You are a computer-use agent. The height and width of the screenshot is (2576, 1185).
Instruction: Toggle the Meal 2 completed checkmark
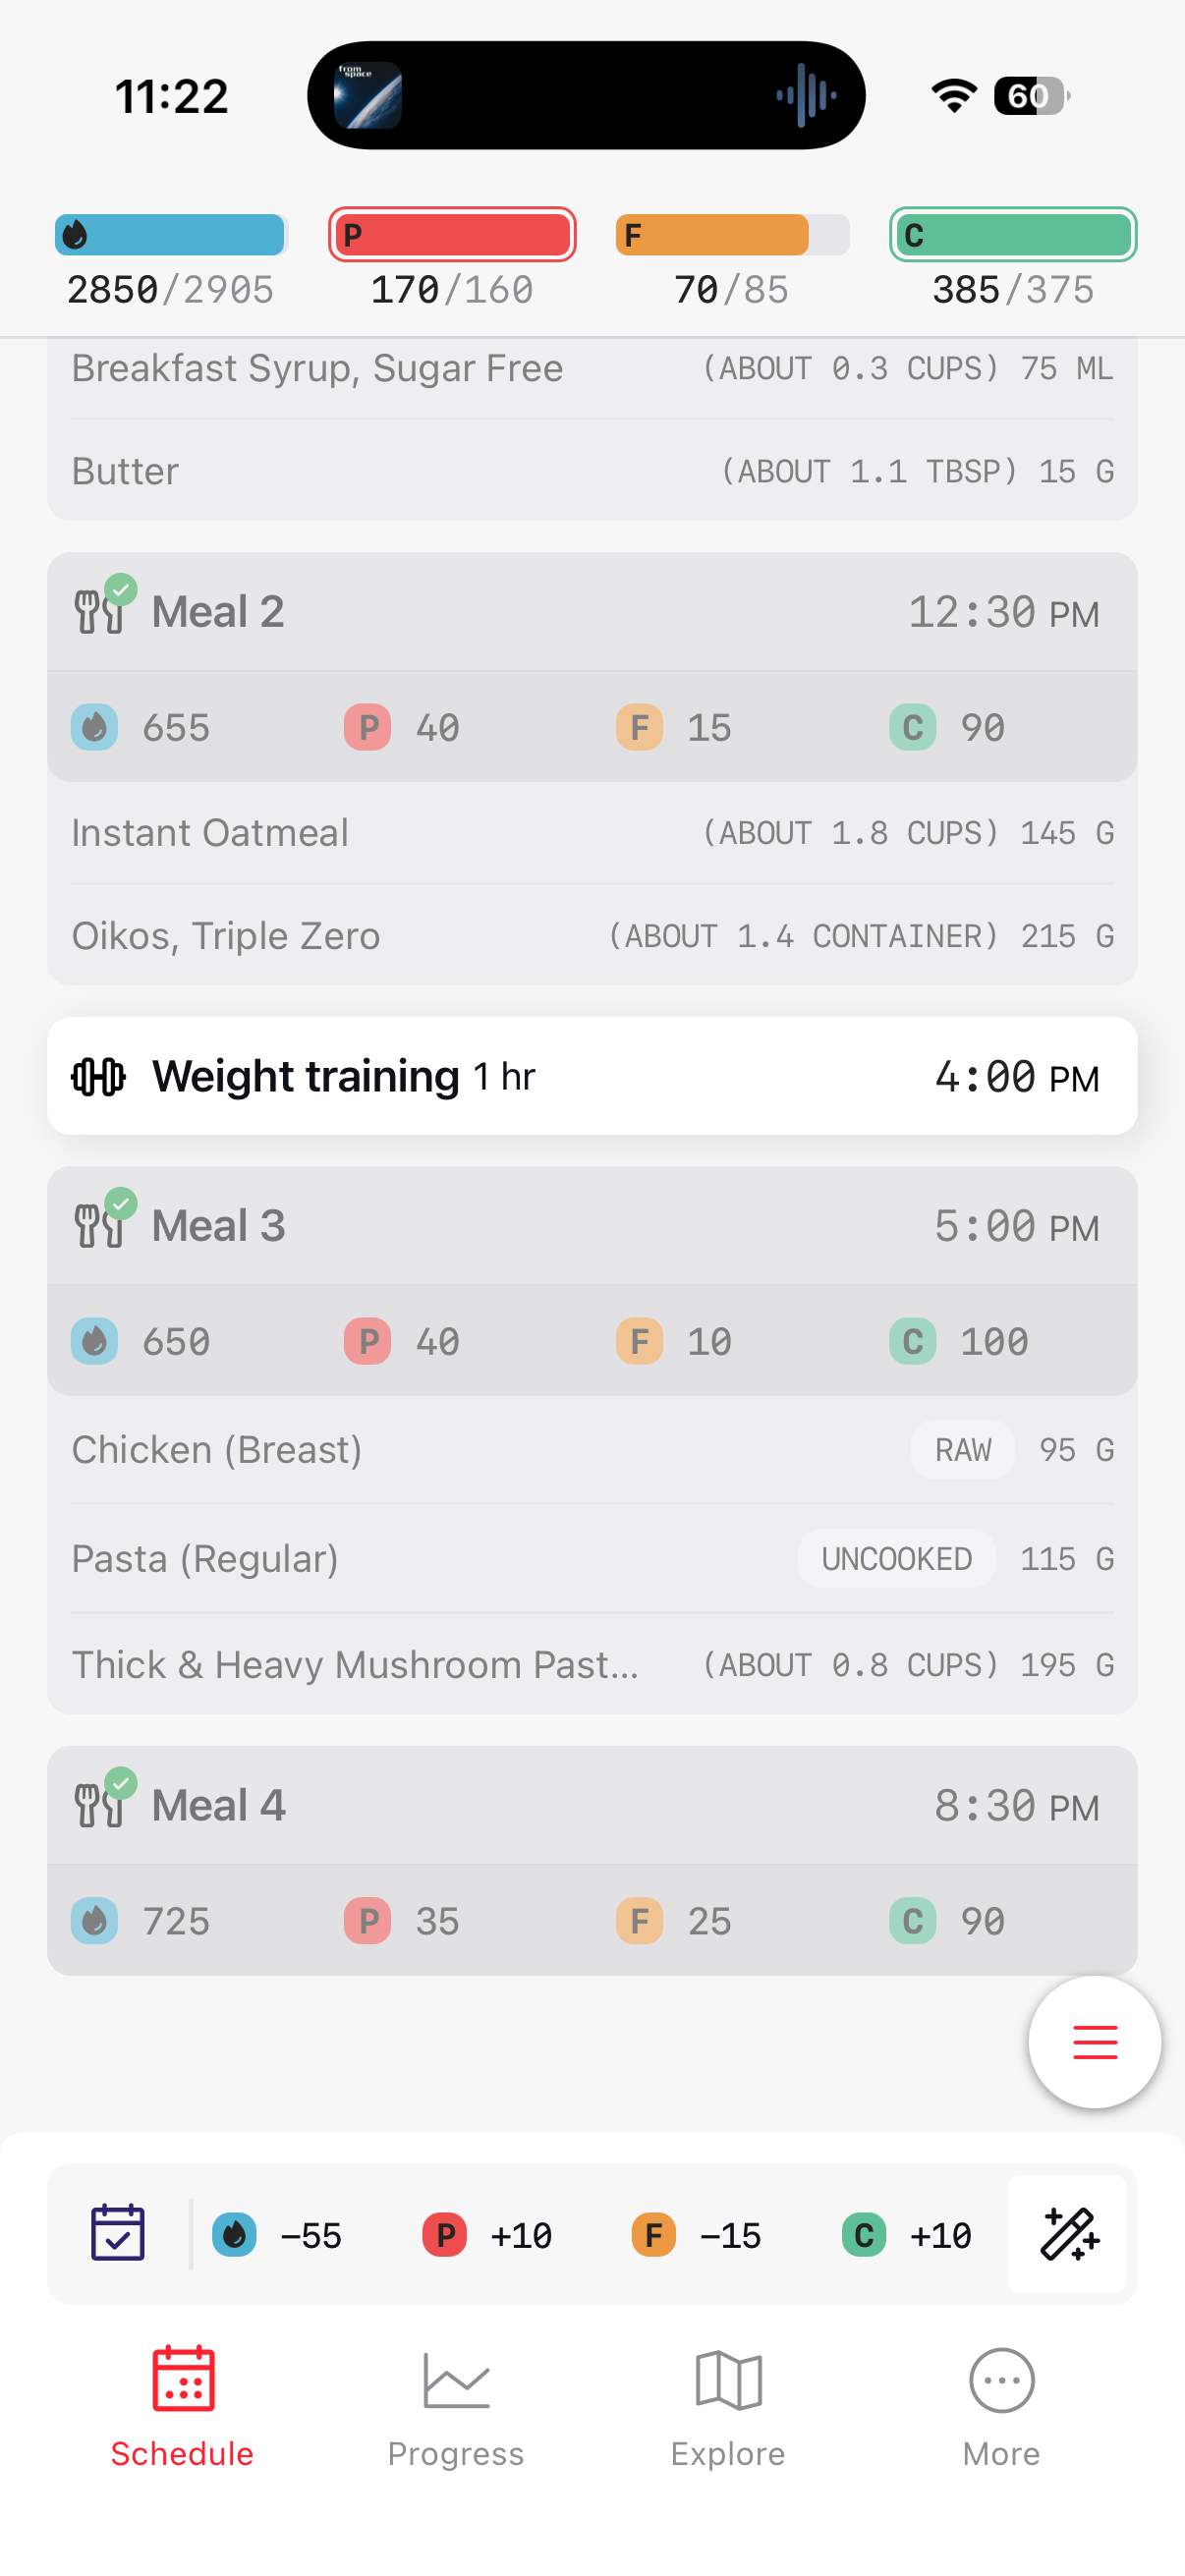[121, 590]
